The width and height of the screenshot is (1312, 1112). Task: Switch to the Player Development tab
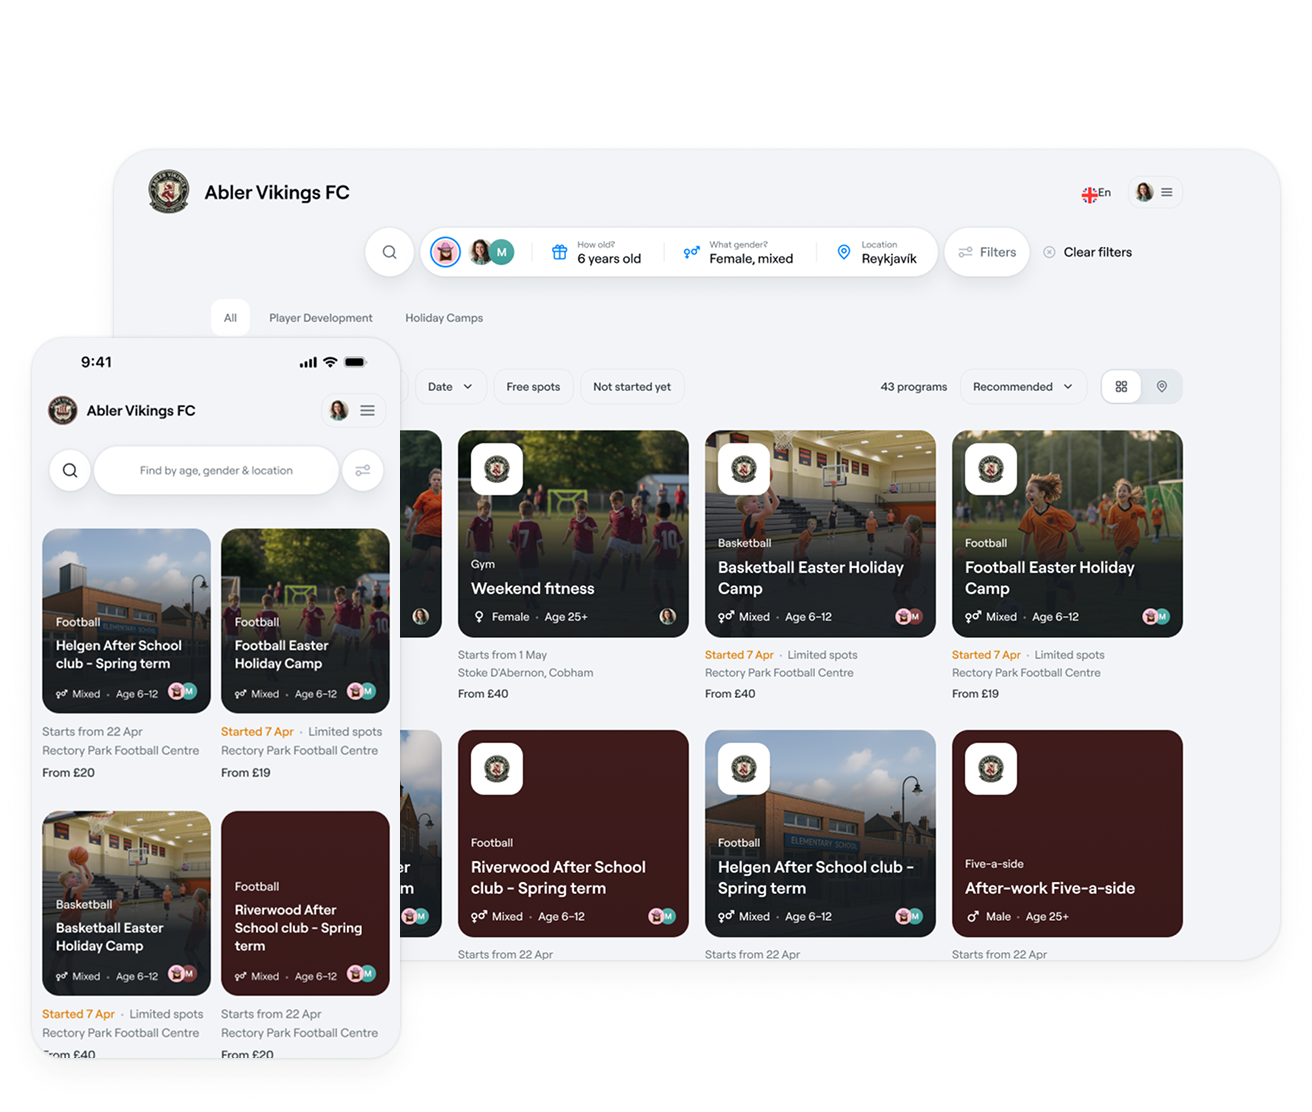320,318
